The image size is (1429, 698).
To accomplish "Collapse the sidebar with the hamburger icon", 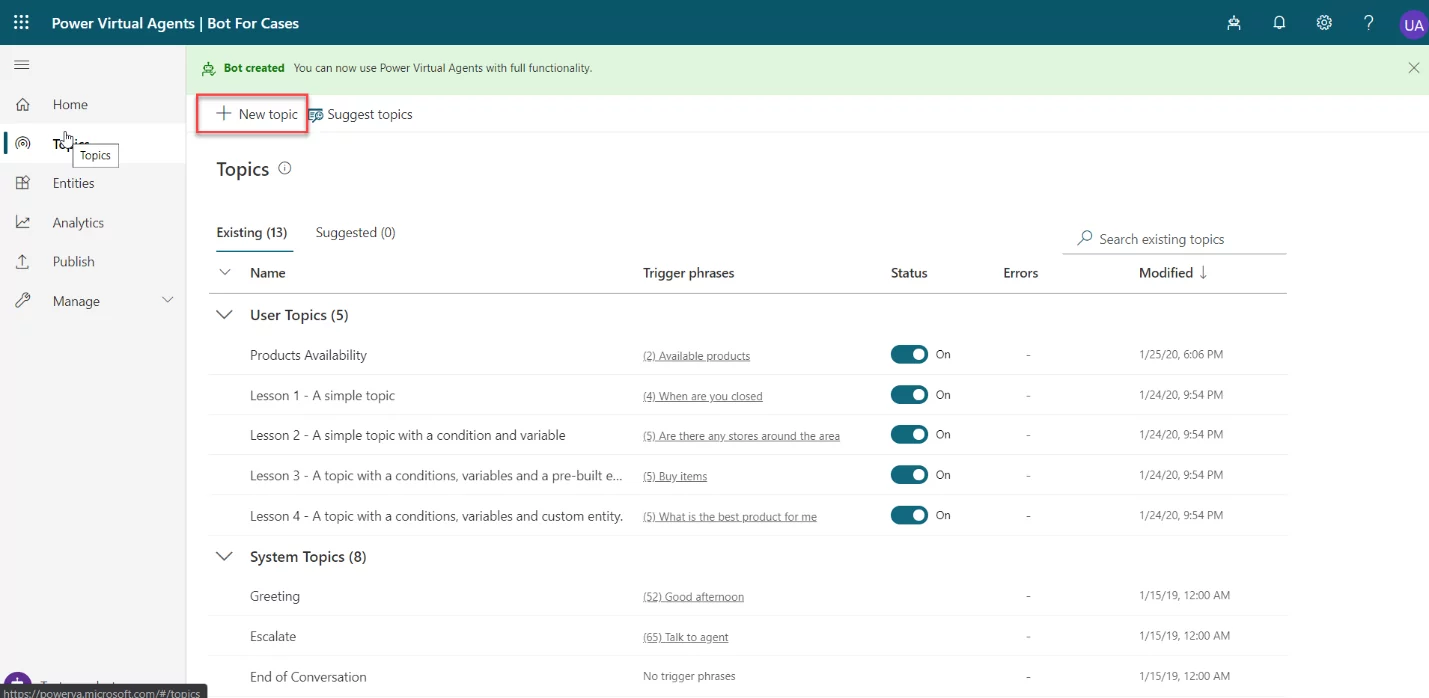I will [21, 65].
